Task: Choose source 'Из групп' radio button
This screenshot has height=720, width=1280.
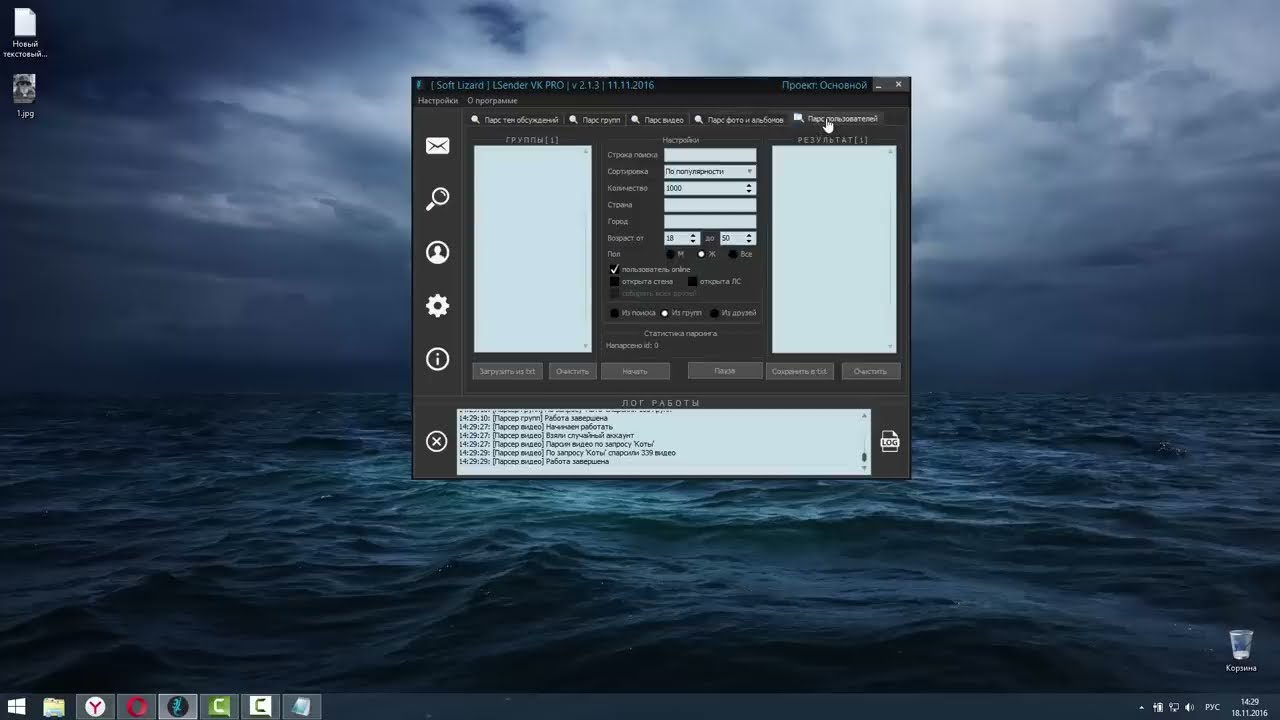Action: [665, 313]
